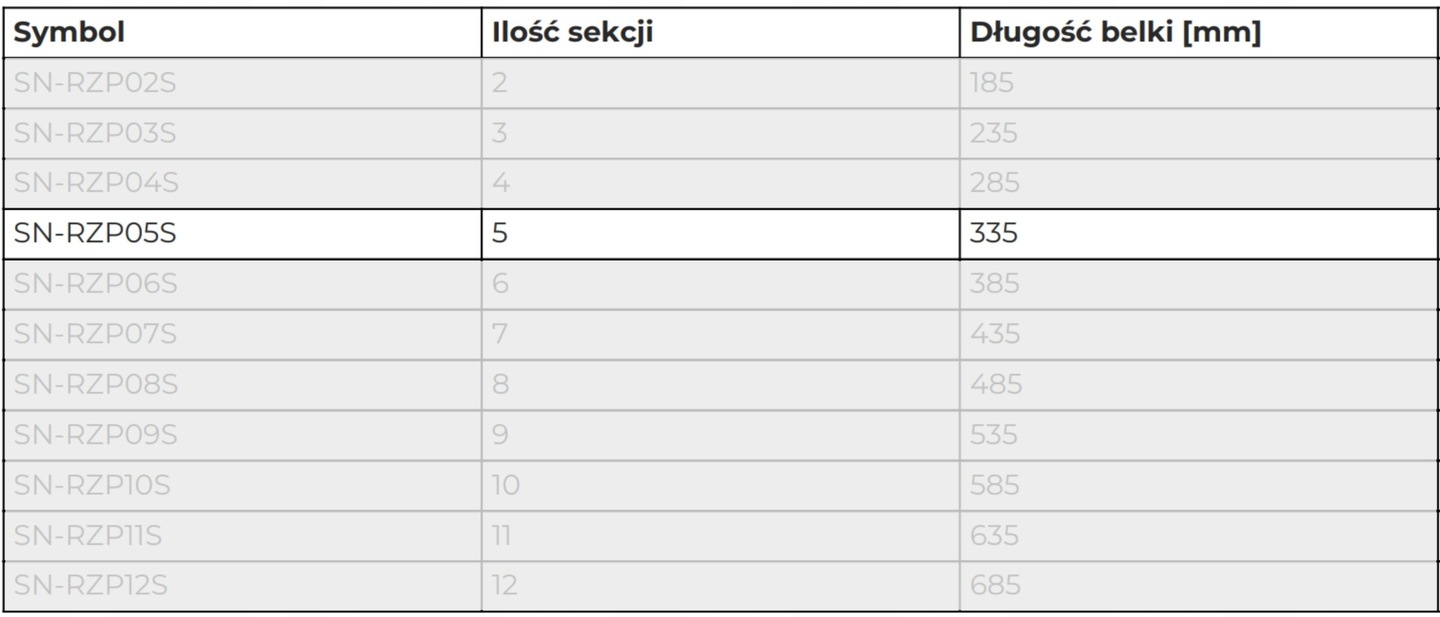Click the SN-RZP08S symbol cell

[x=95, y=384]
